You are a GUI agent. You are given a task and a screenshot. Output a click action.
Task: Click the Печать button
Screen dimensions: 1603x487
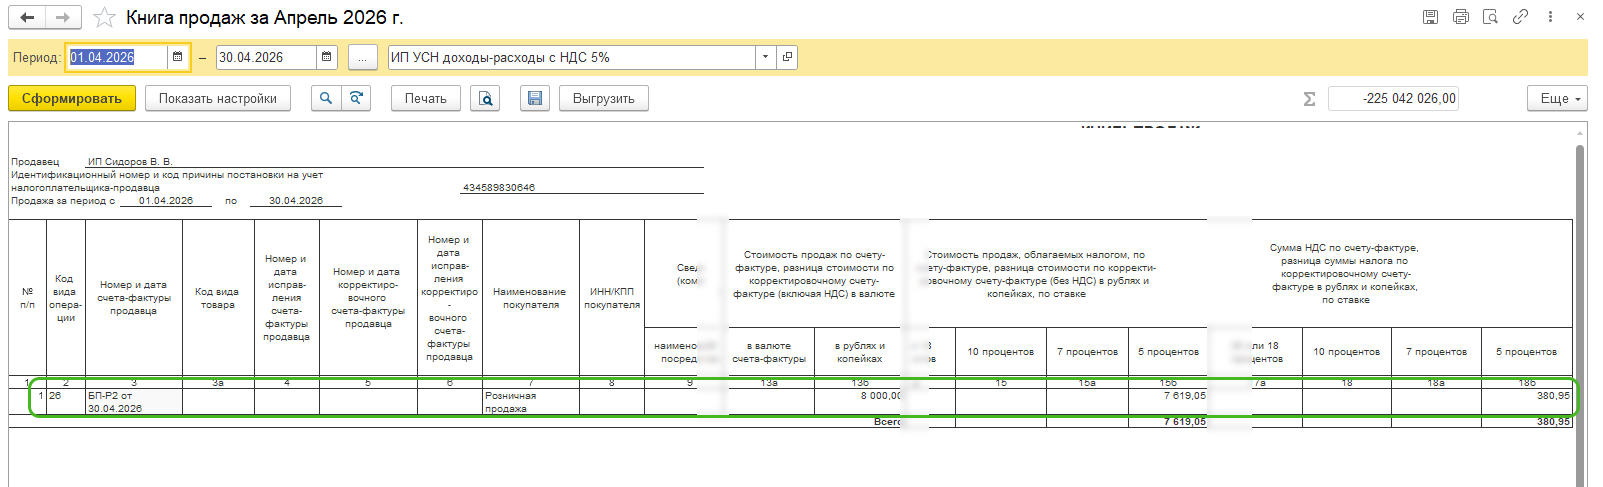[x=425, y=98]
